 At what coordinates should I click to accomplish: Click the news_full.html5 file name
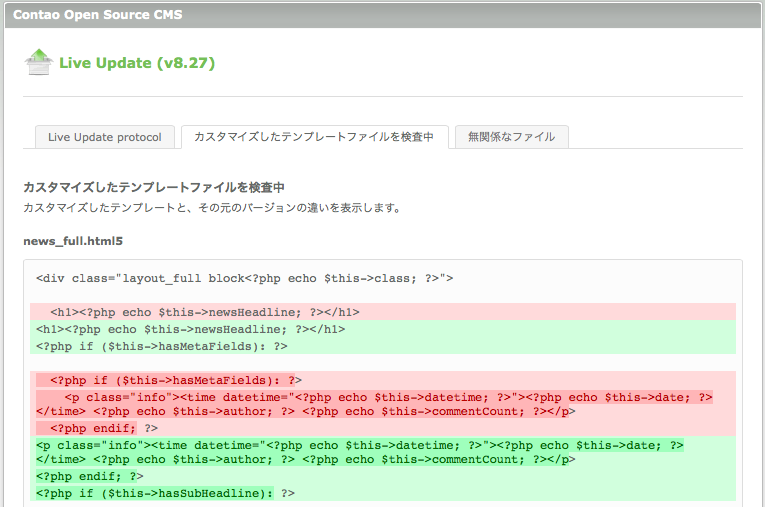(73, 241)
